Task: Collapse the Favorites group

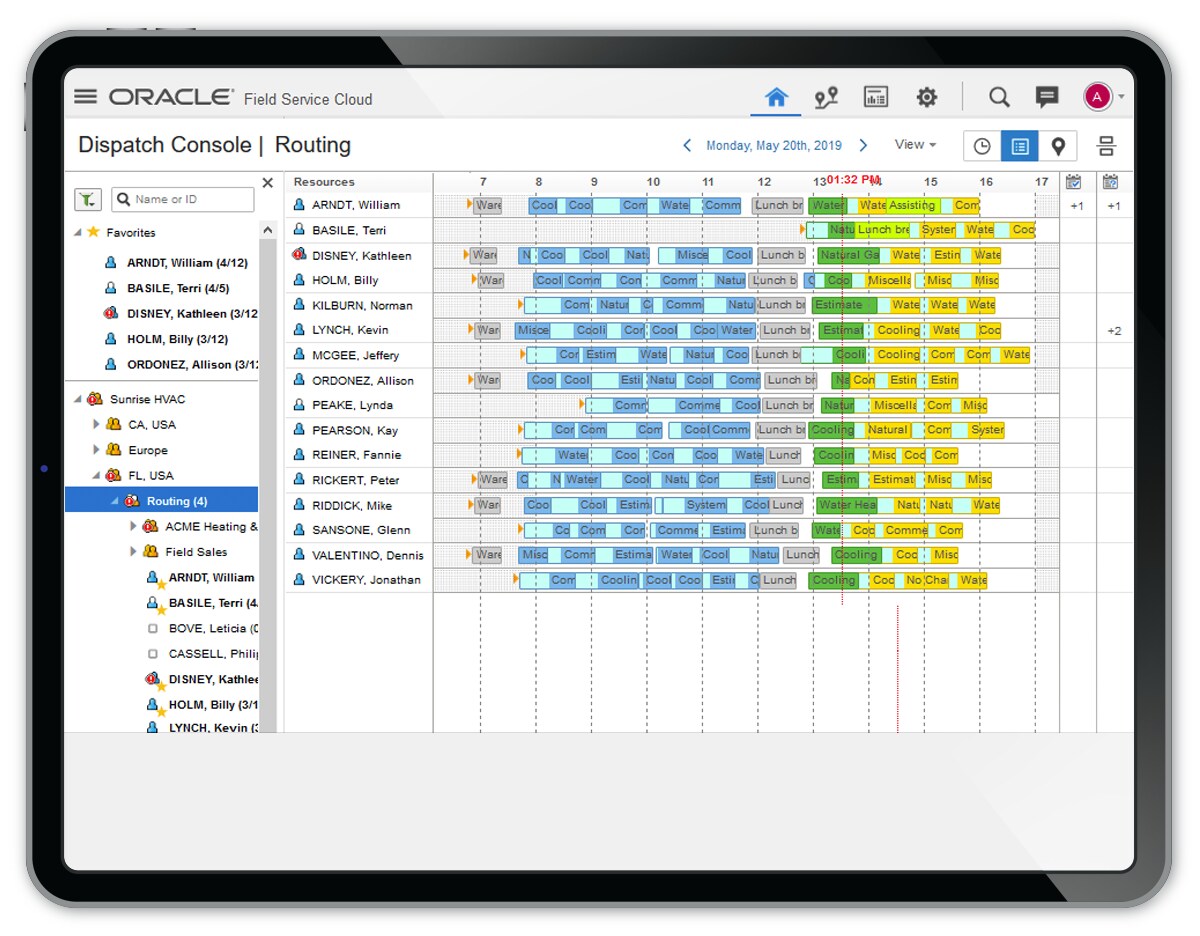Action: 78,233
